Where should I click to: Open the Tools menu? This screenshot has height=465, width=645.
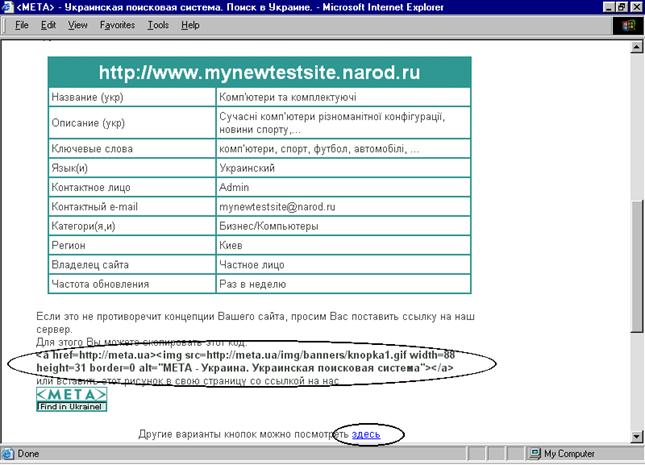click(x=158, y=25)
